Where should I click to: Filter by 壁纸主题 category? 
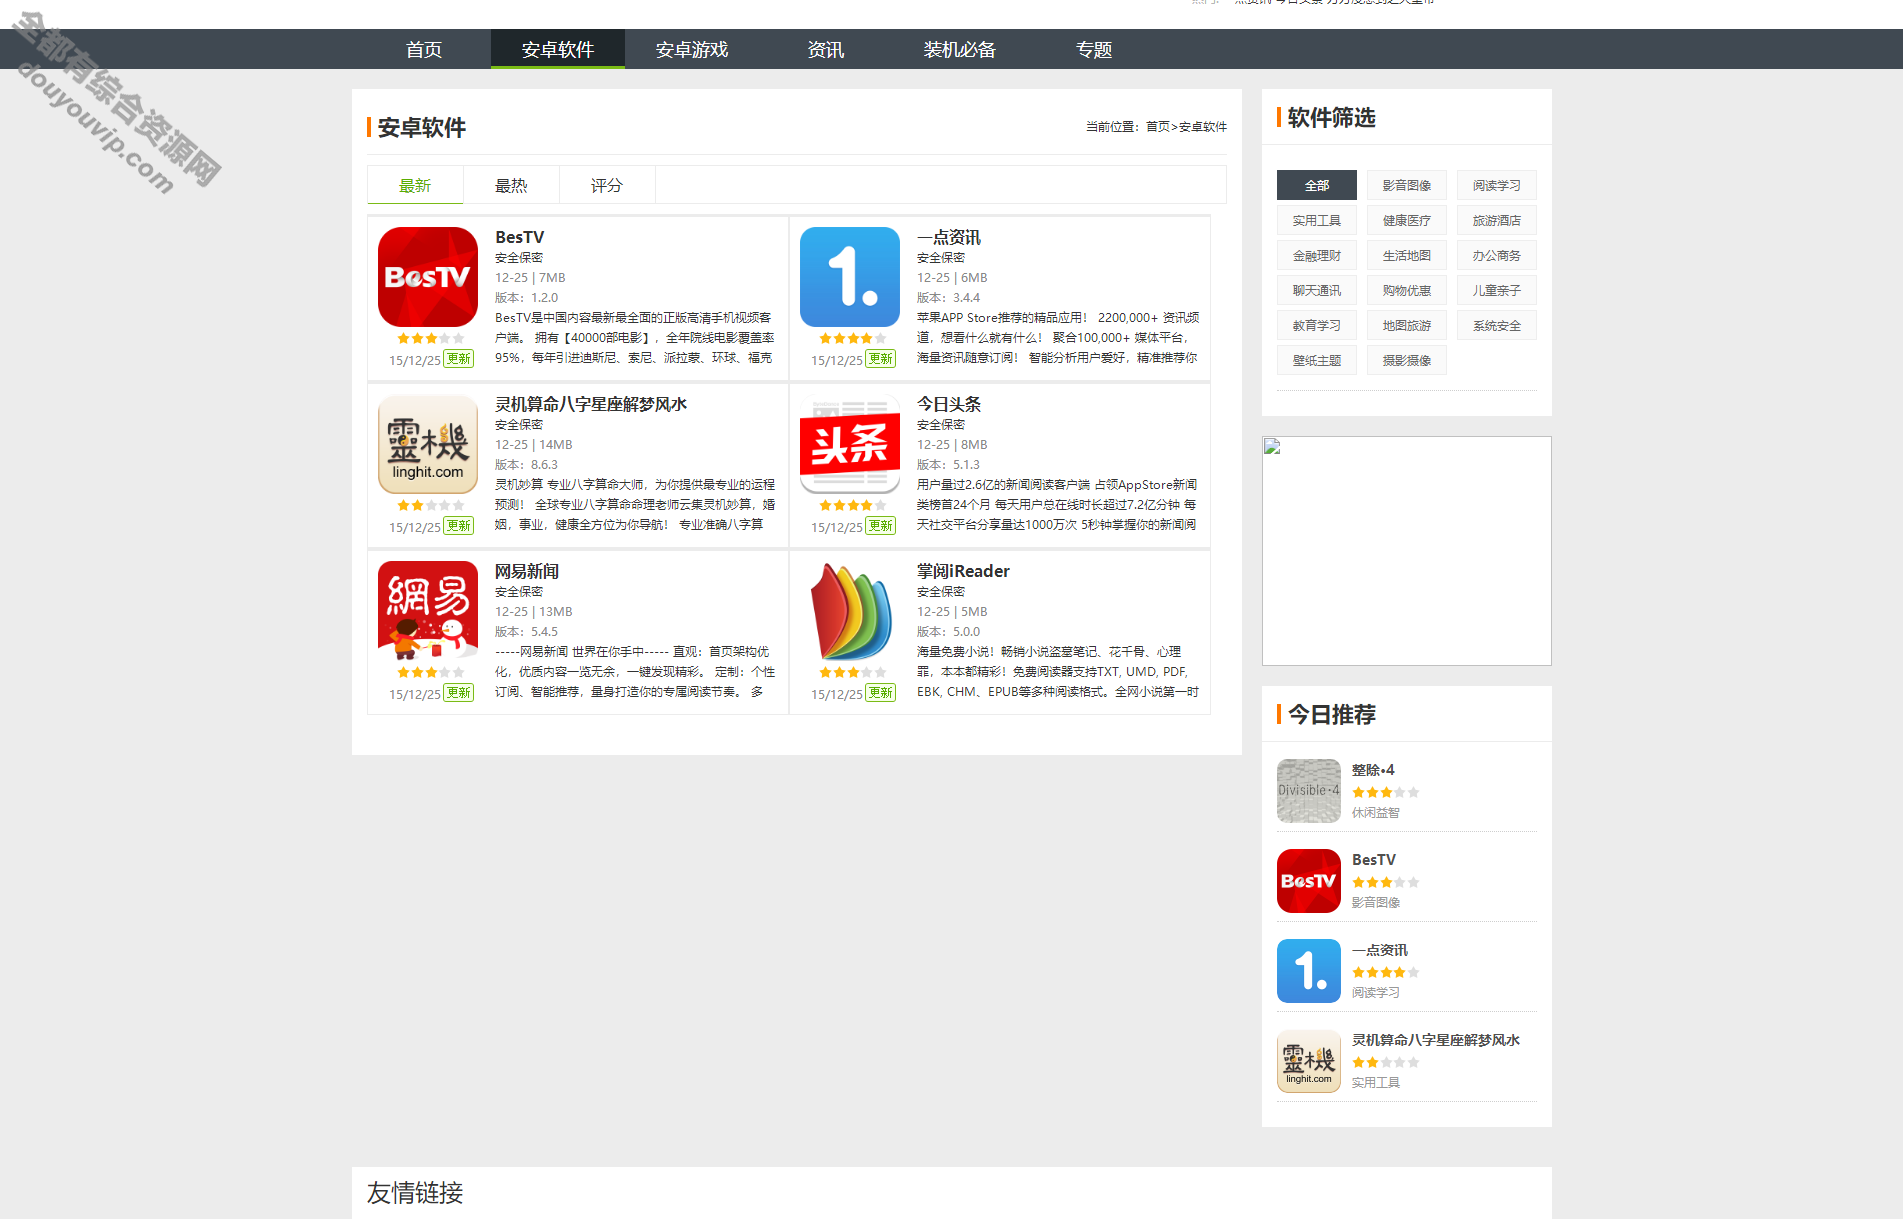(1317, 360)
